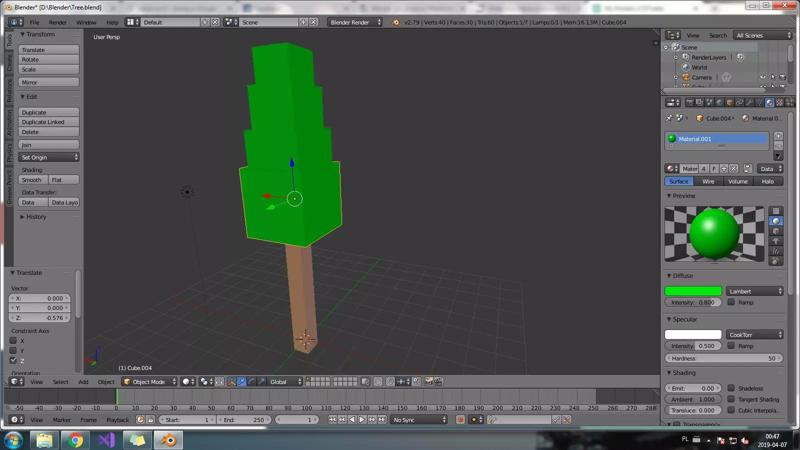Open the Render menu in top bar
This screenshot has width=800, height=450.
[58, 22]
